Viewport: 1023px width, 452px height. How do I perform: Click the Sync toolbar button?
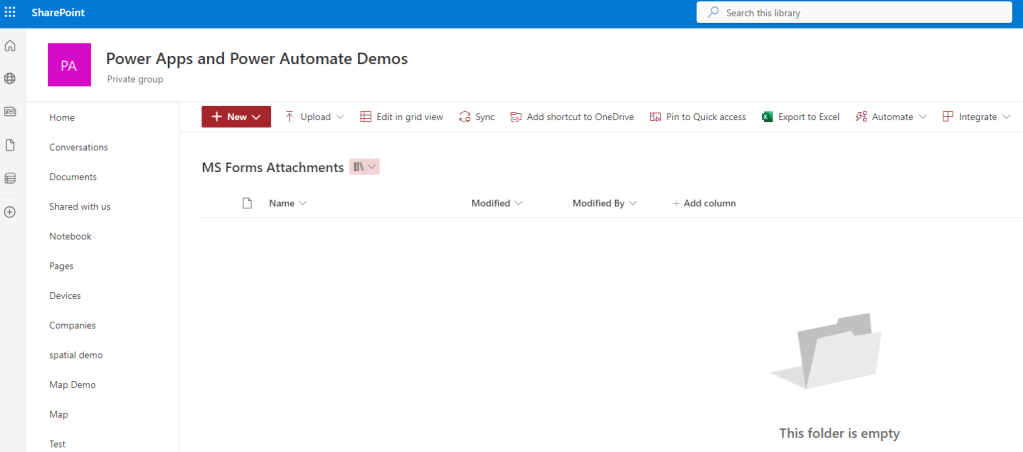(x=476, y=117)
